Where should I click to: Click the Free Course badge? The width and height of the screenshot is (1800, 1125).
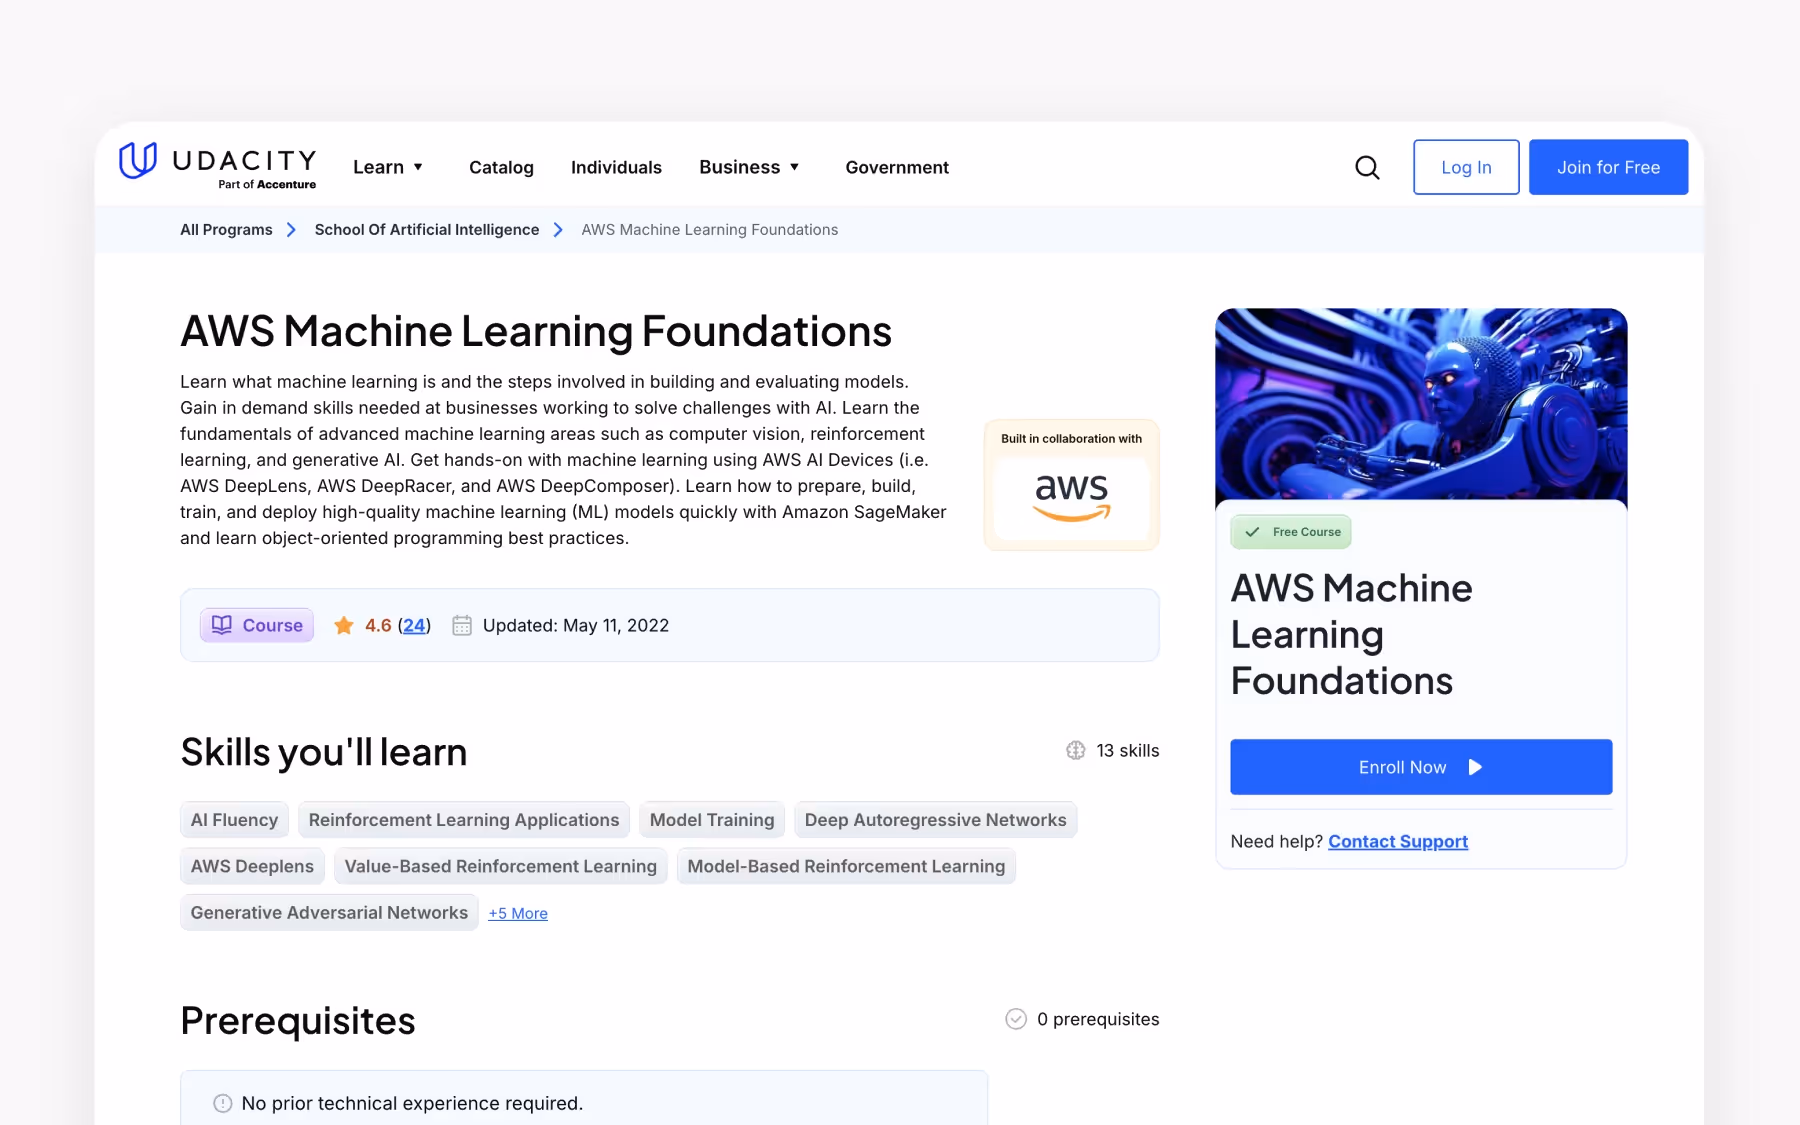(1291, 532)
